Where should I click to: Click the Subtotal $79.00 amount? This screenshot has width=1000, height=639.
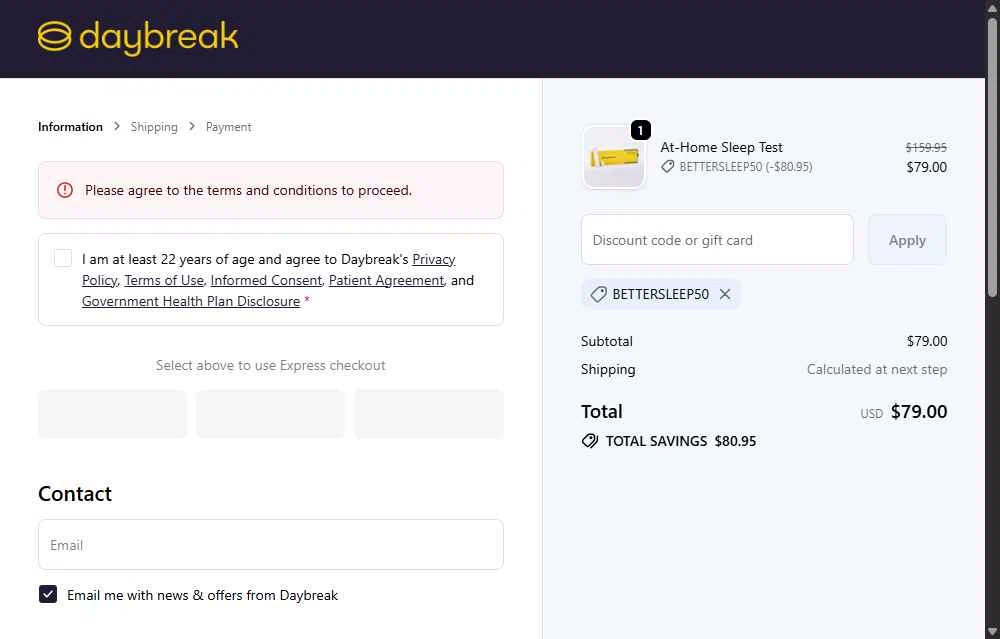pos(927,341)
